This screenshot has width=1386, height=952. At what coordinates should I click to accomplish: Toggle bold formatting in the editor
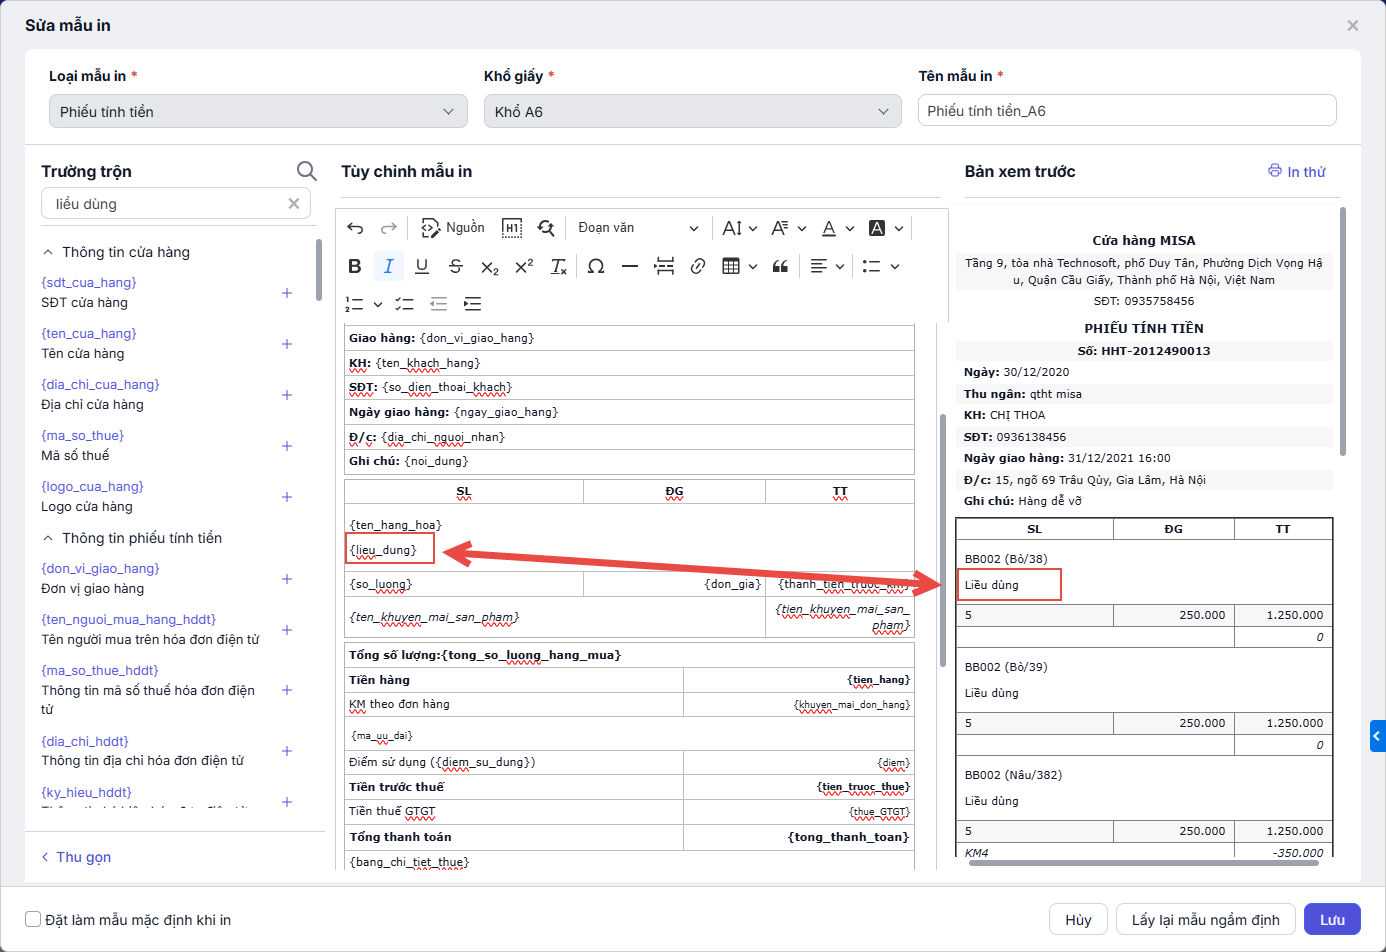(x=355, y=266)
